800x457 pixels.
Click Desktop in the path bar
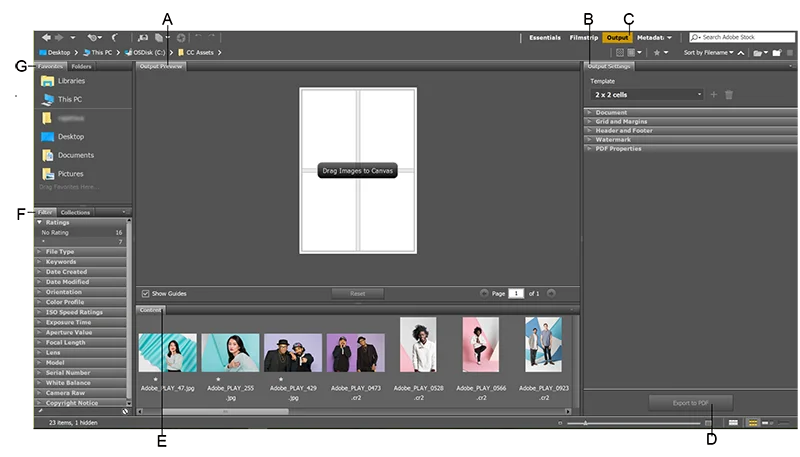tap(55, 53)
